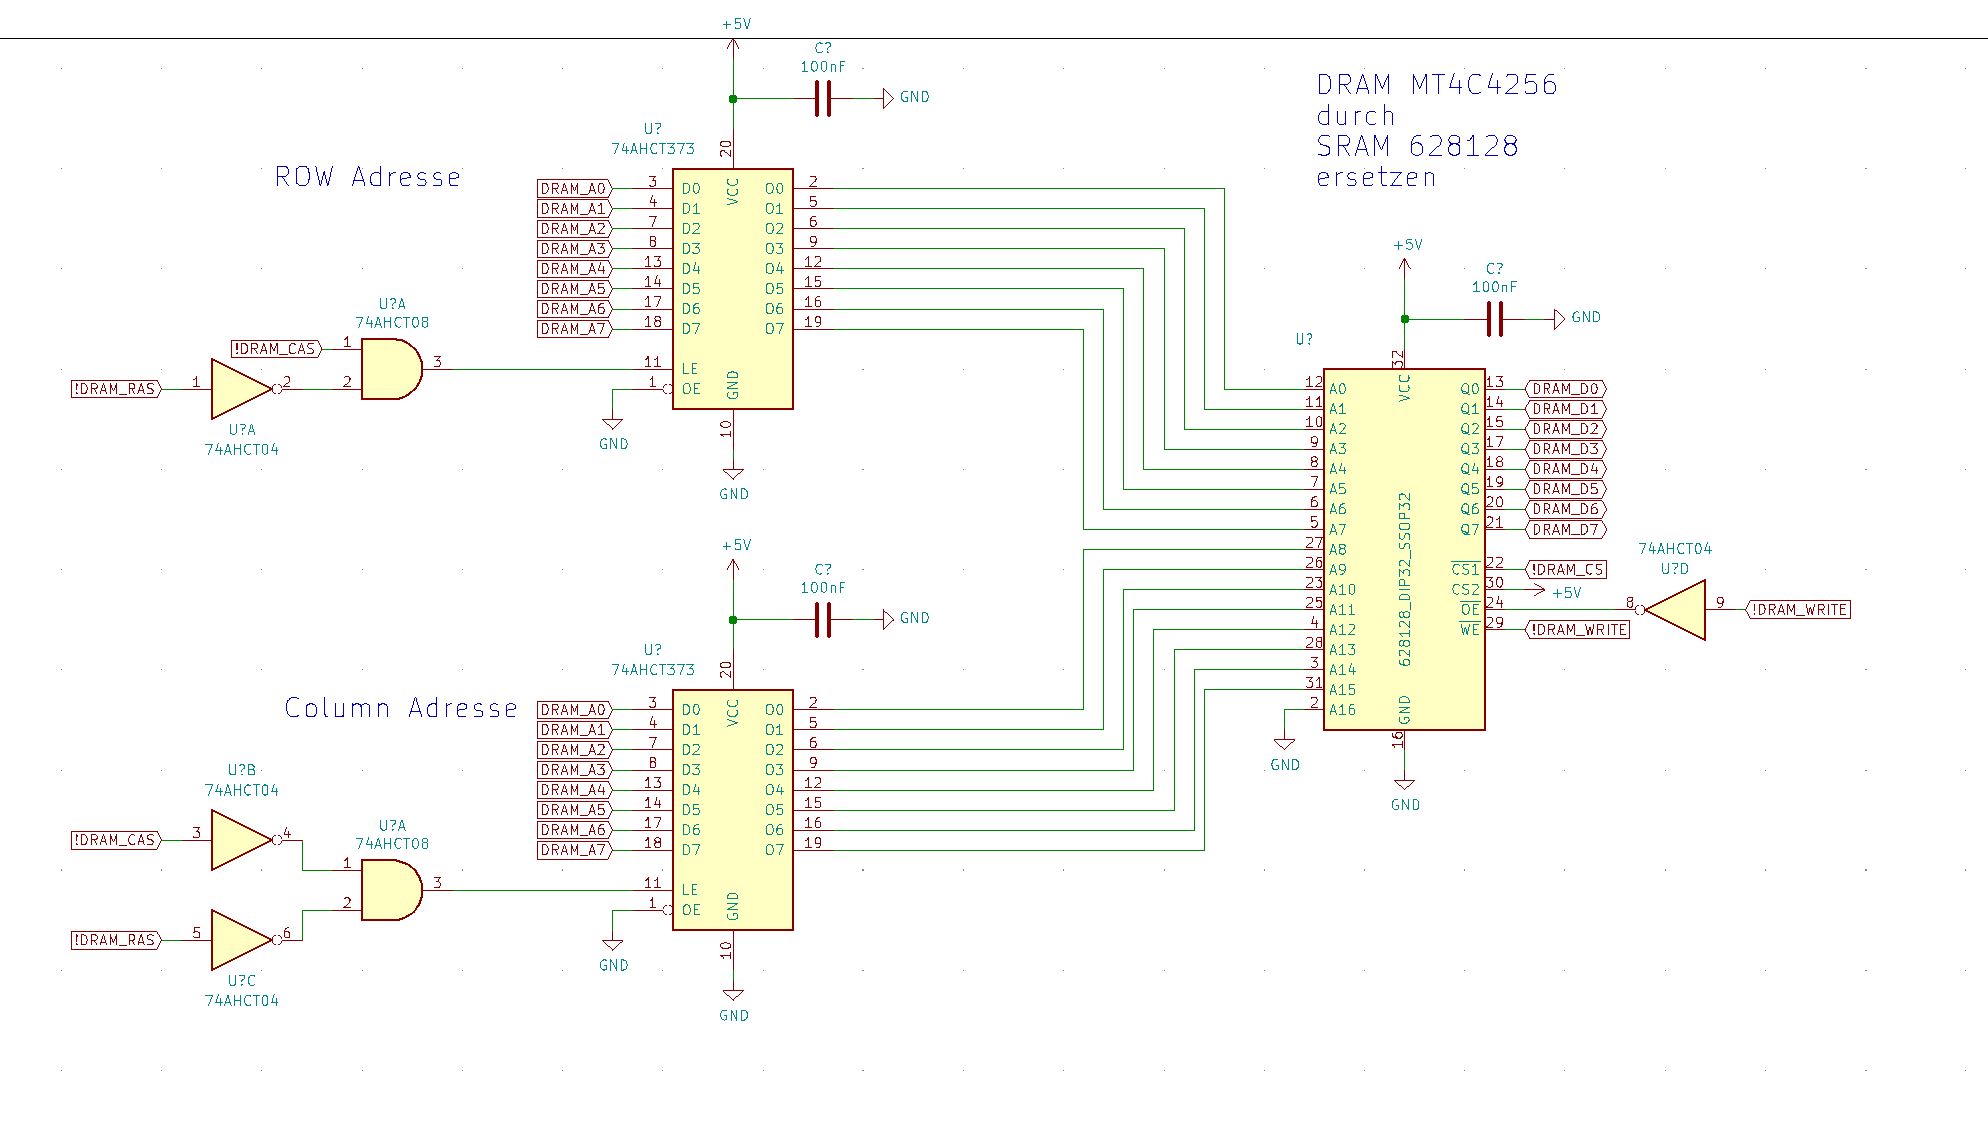The image size is (1988, 1136).
Task: Select the GND symbol below the SRAM chip
Action: pos(1405,785)
